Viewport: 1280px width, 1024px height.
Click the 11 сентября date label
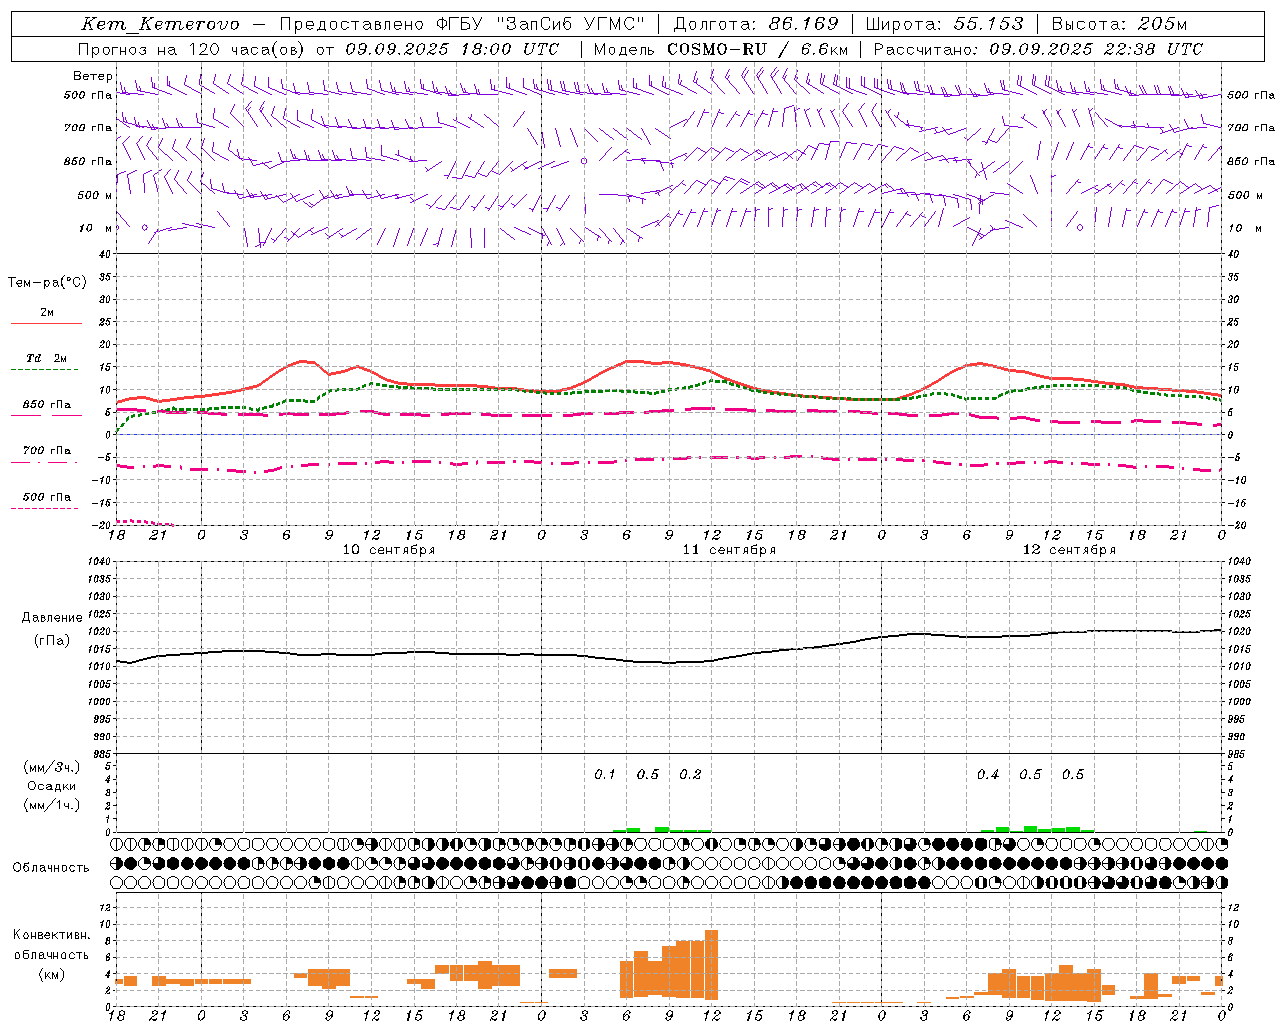tap(729, 549)
